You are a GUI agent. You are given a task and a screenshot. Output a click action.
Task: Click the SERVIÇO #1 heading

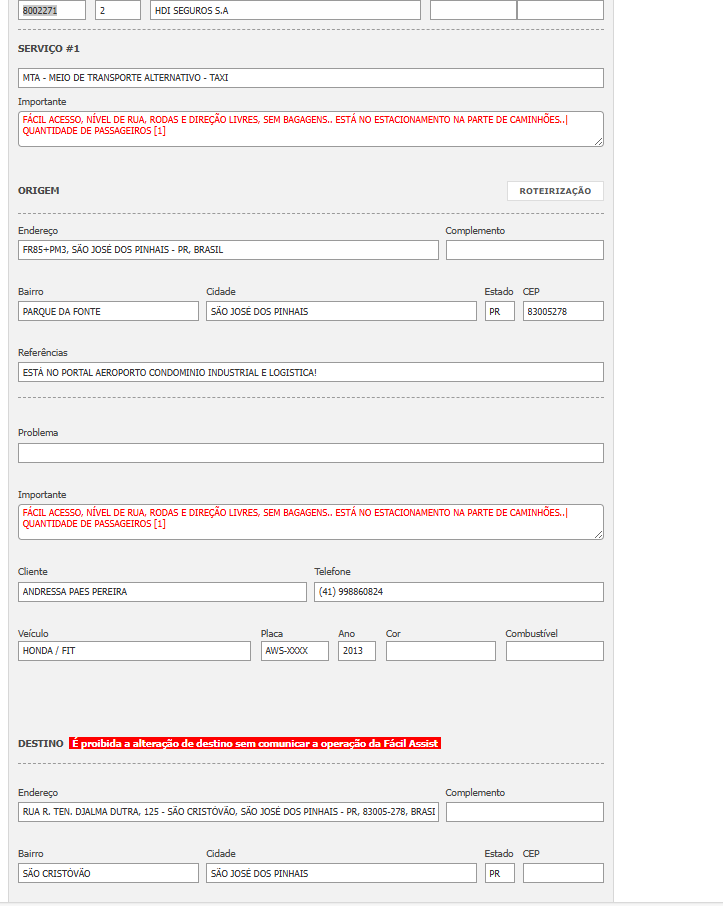pyautogui.click(x=49, y=49)
